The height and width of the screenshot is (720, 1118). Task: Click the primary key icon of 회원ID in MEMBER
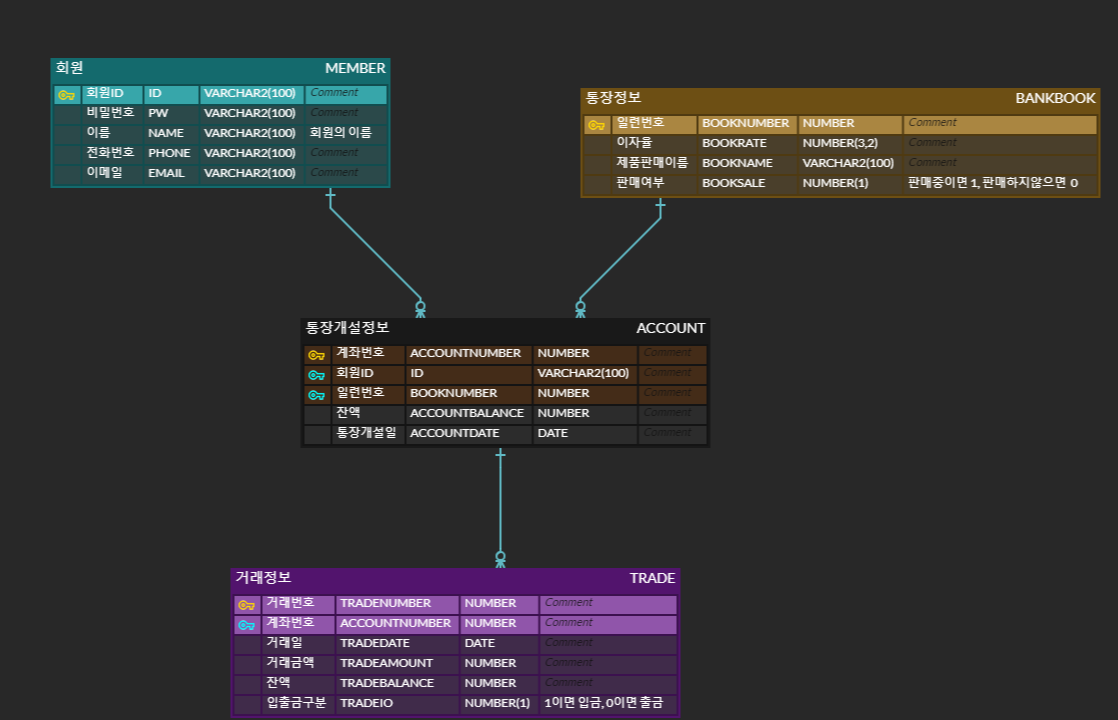click(x=66, y=95)
